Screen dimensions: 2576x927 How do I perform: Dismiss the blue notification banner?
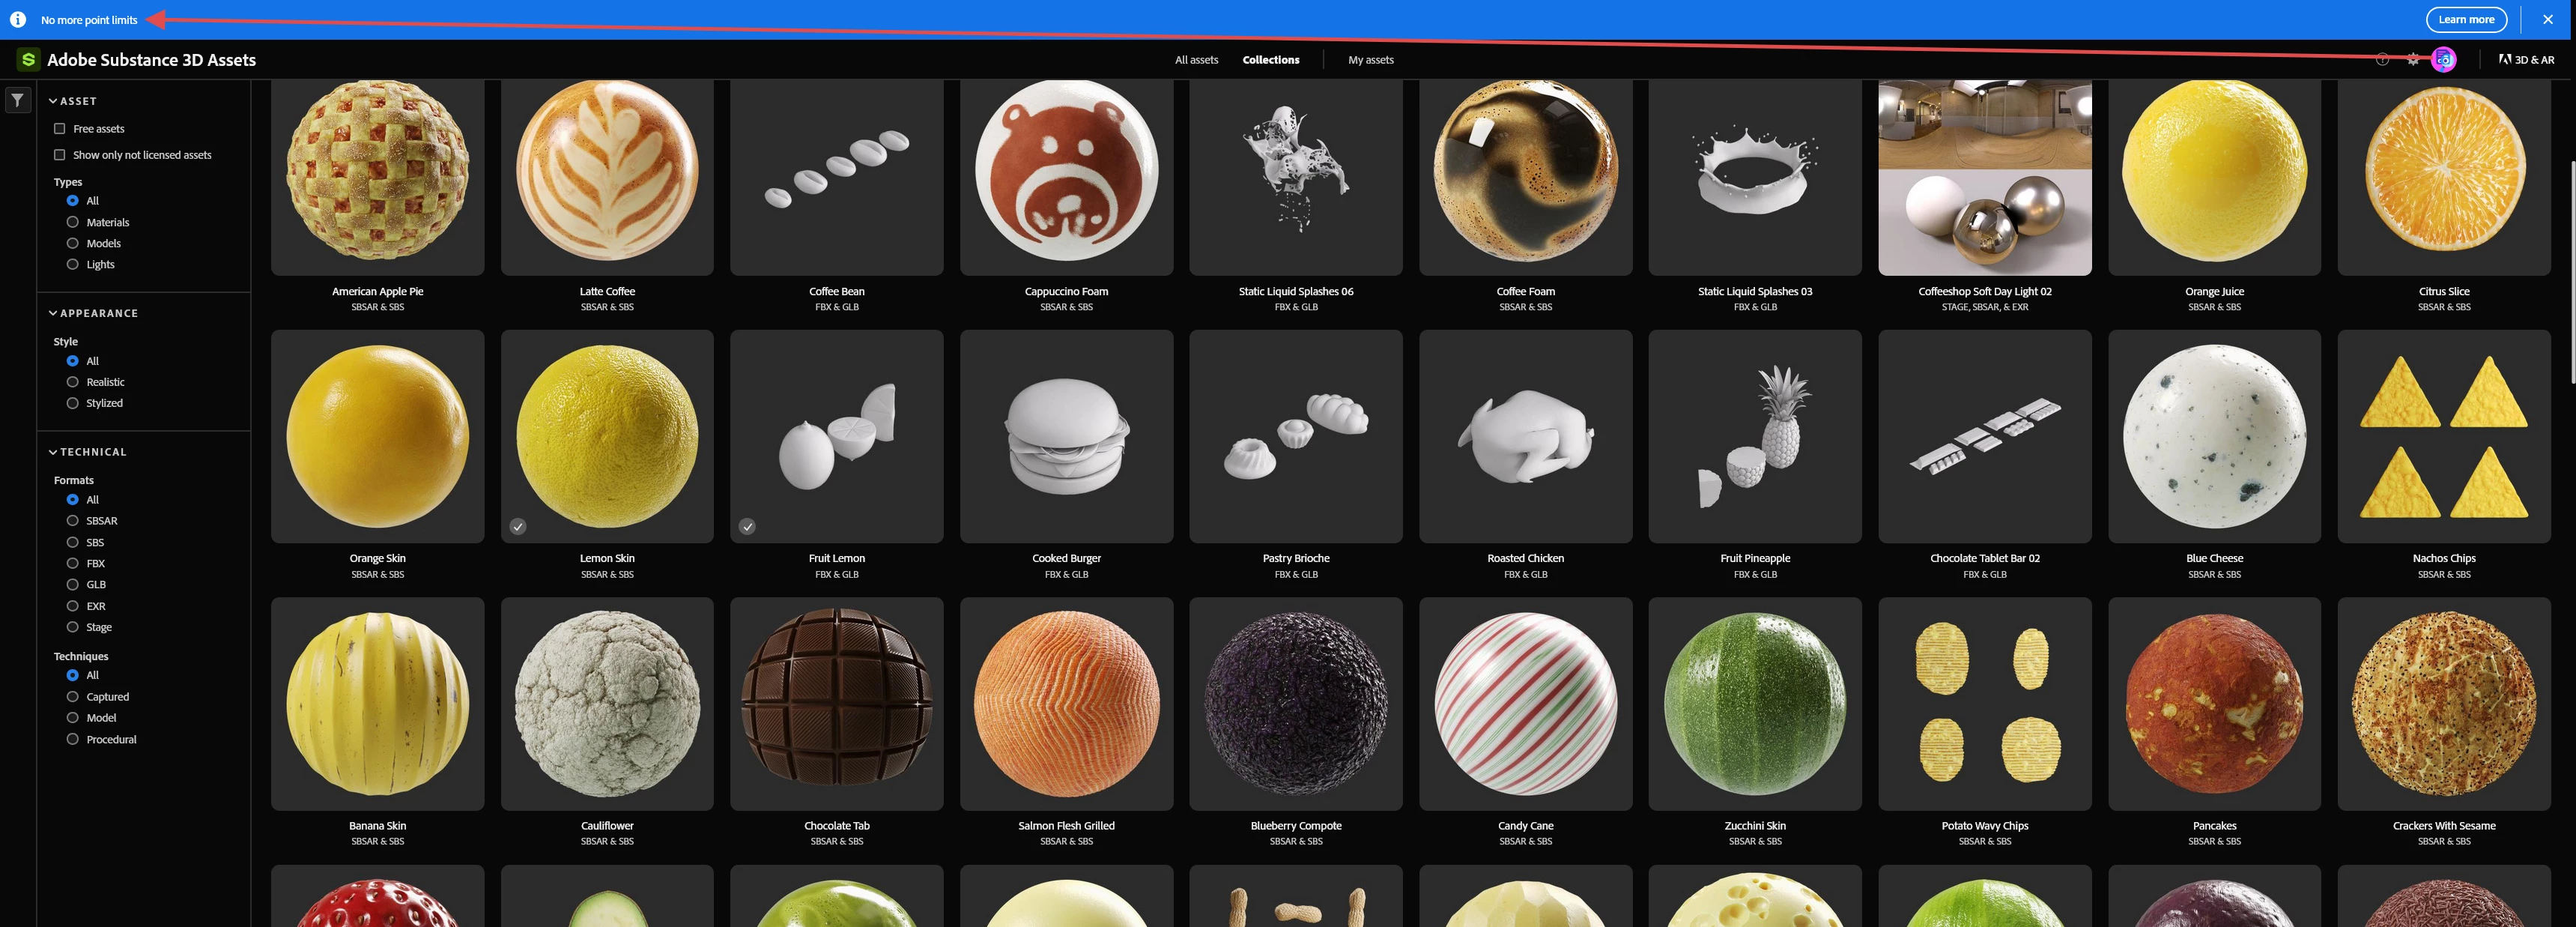tap(2548, 19)
